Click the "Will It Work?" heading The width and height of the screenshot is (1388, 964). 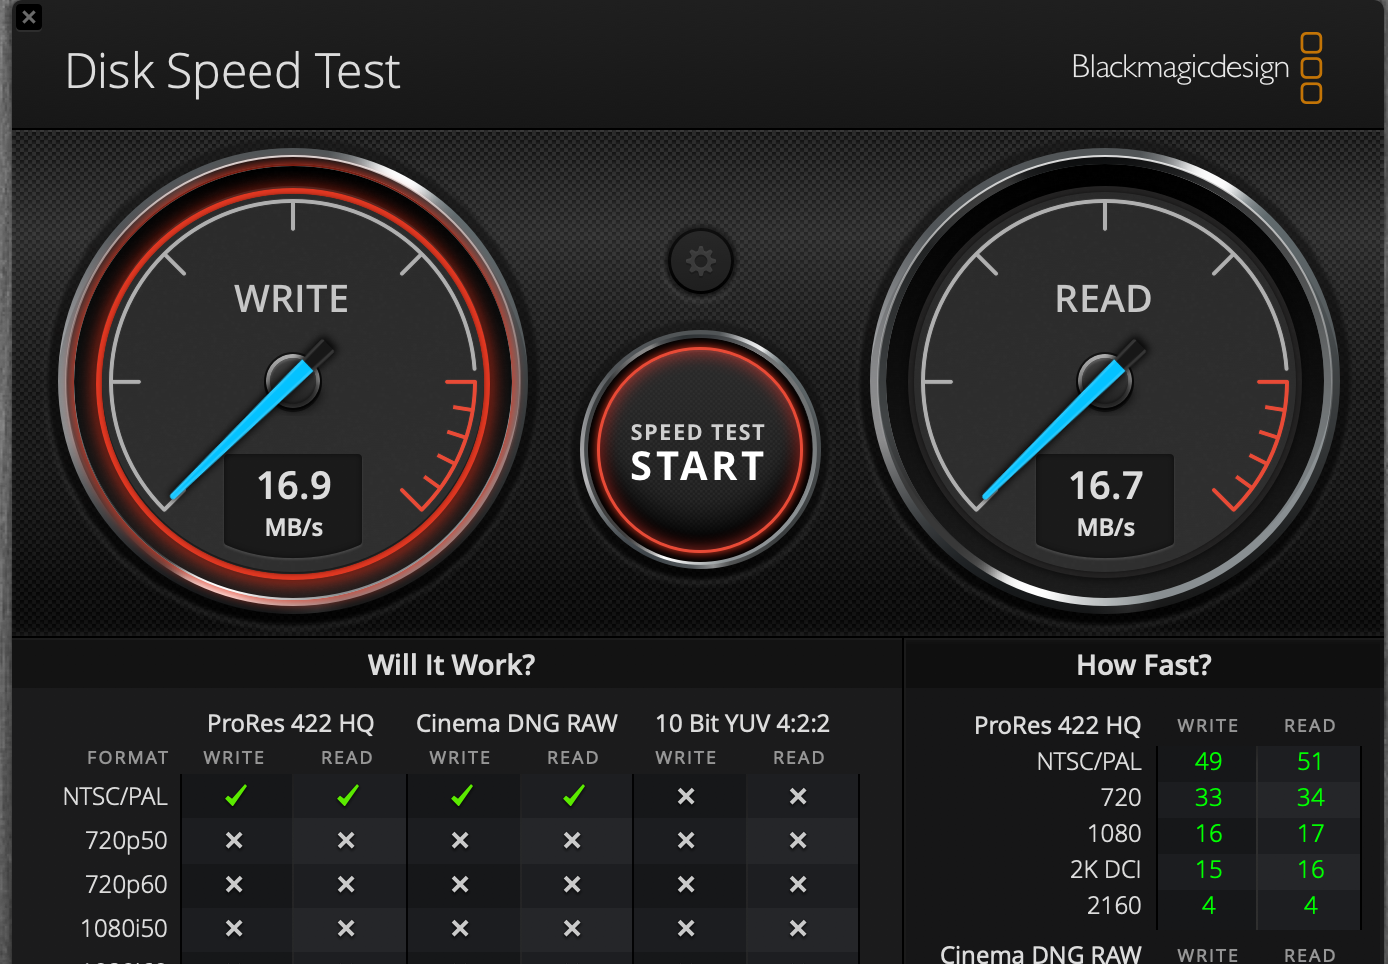pos(452,665)
